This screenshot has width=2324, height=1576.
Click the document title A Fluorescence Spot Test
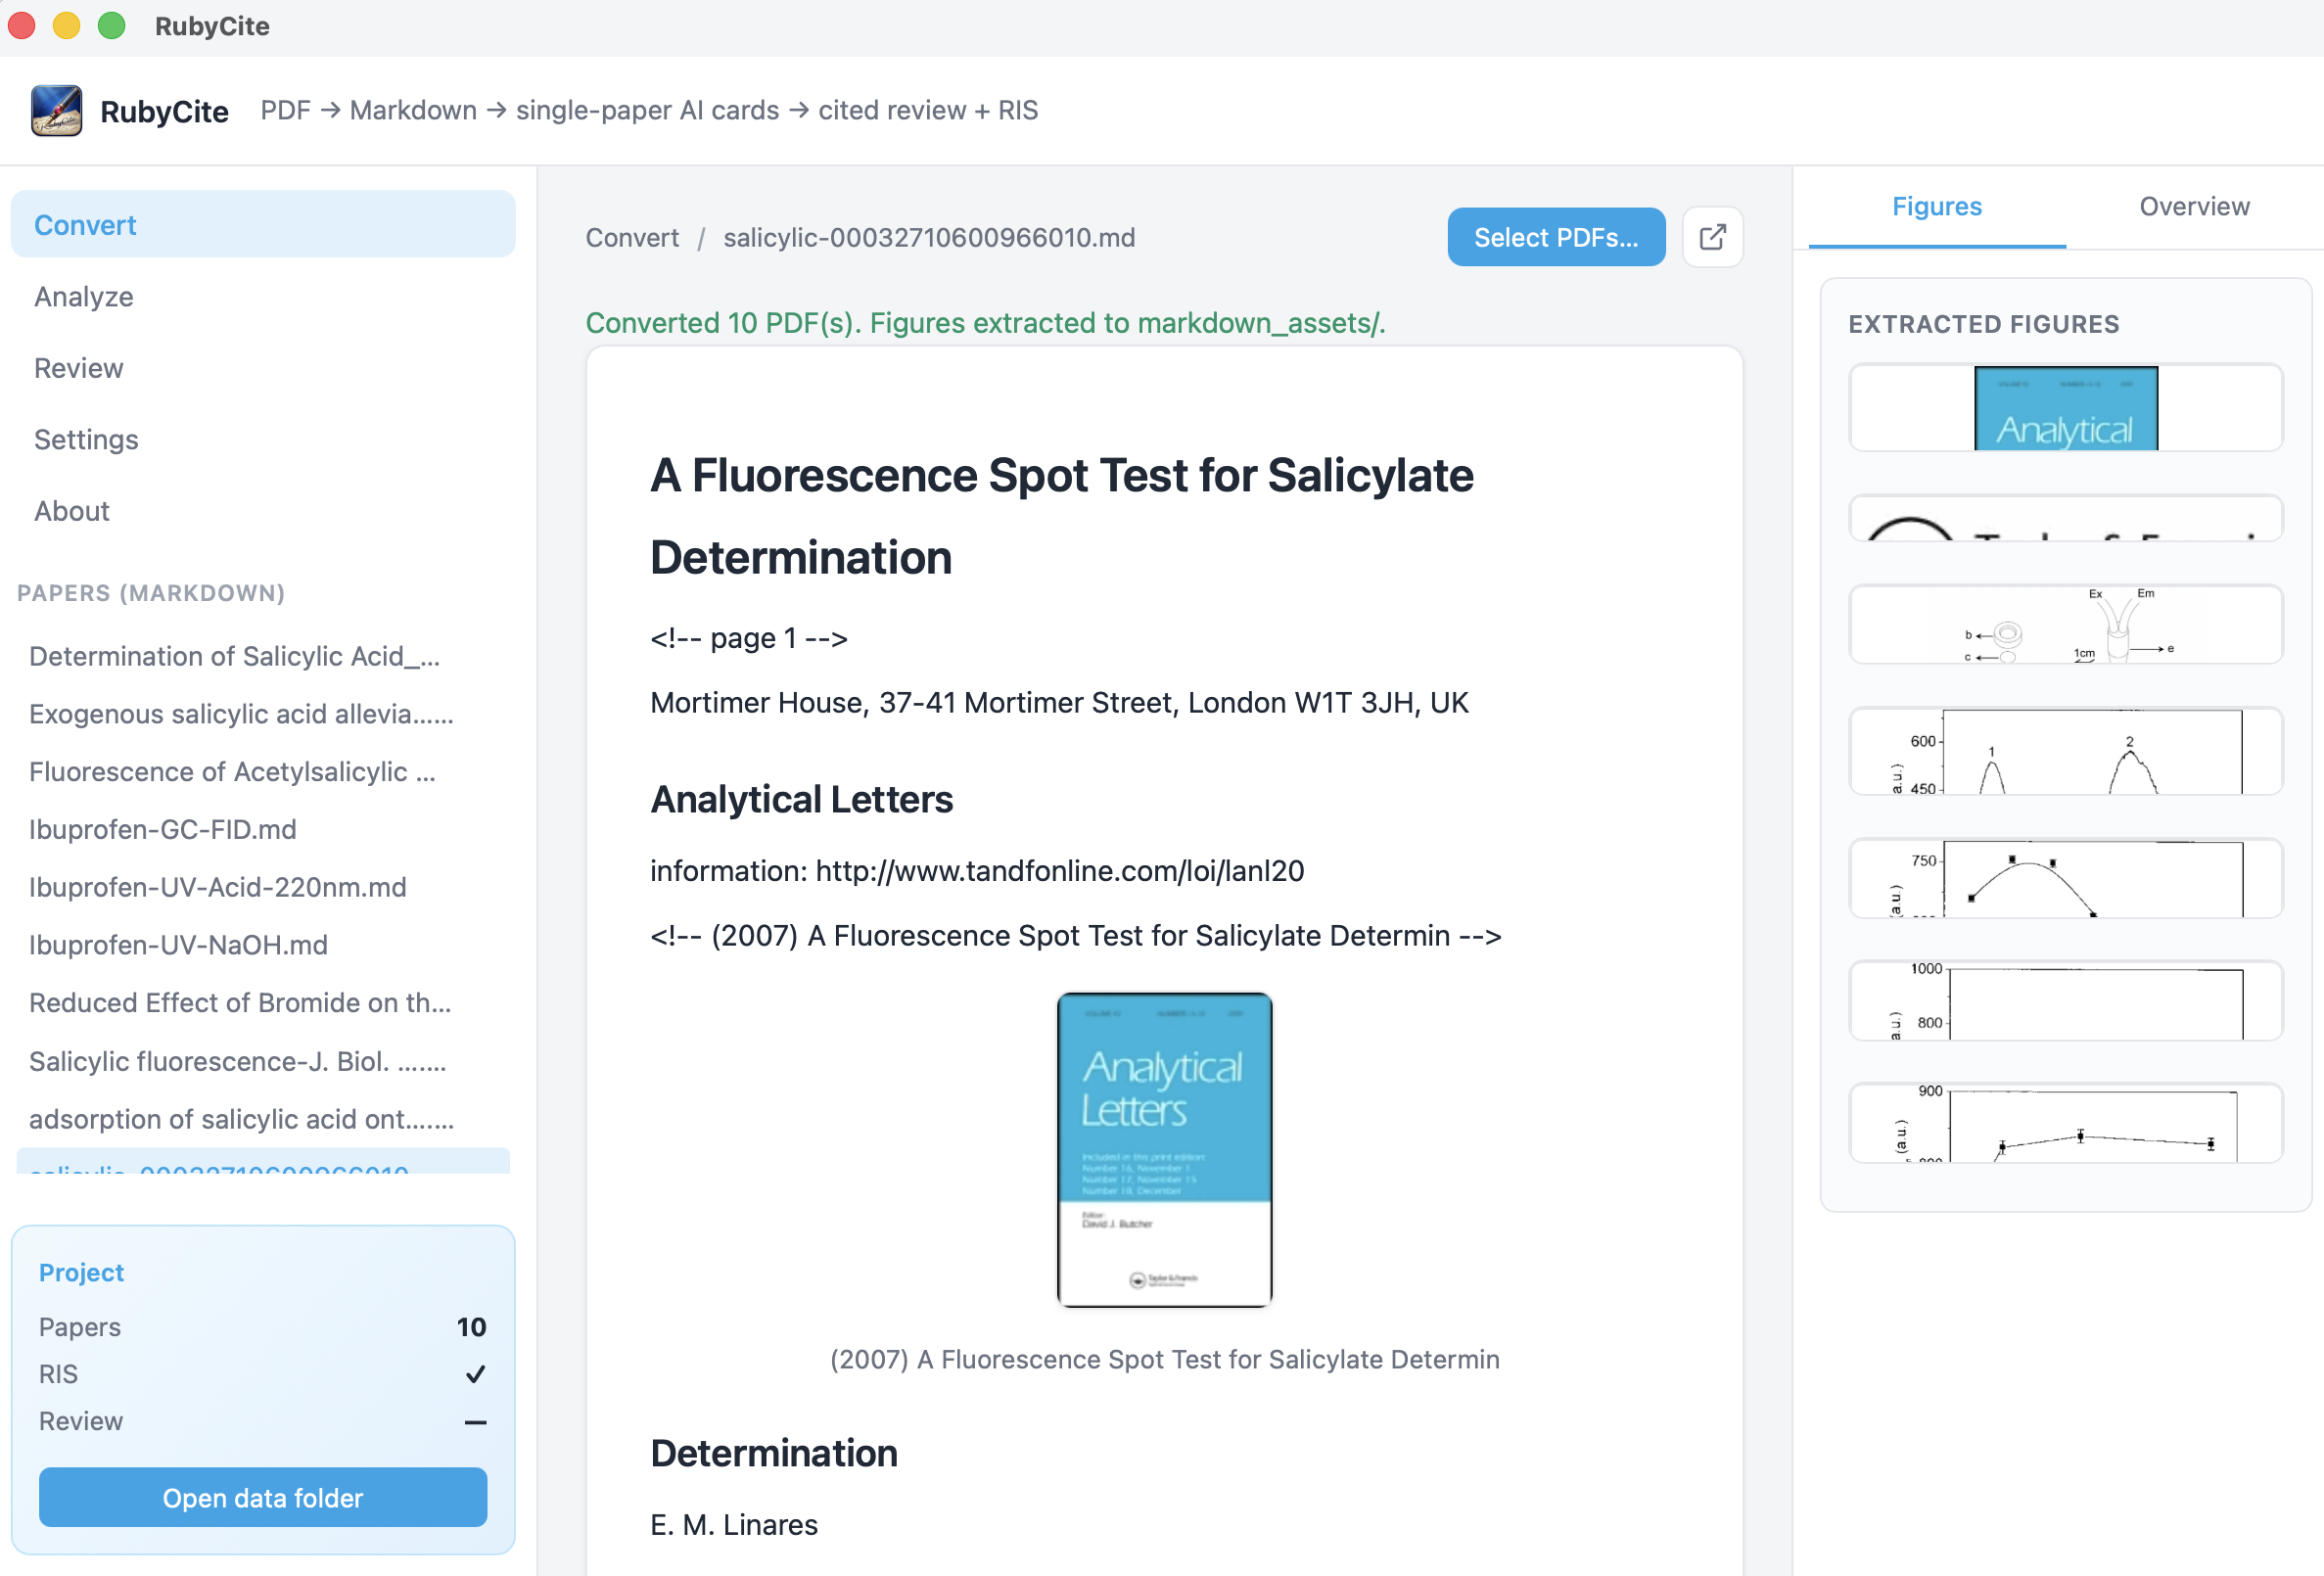point(1061,516)
